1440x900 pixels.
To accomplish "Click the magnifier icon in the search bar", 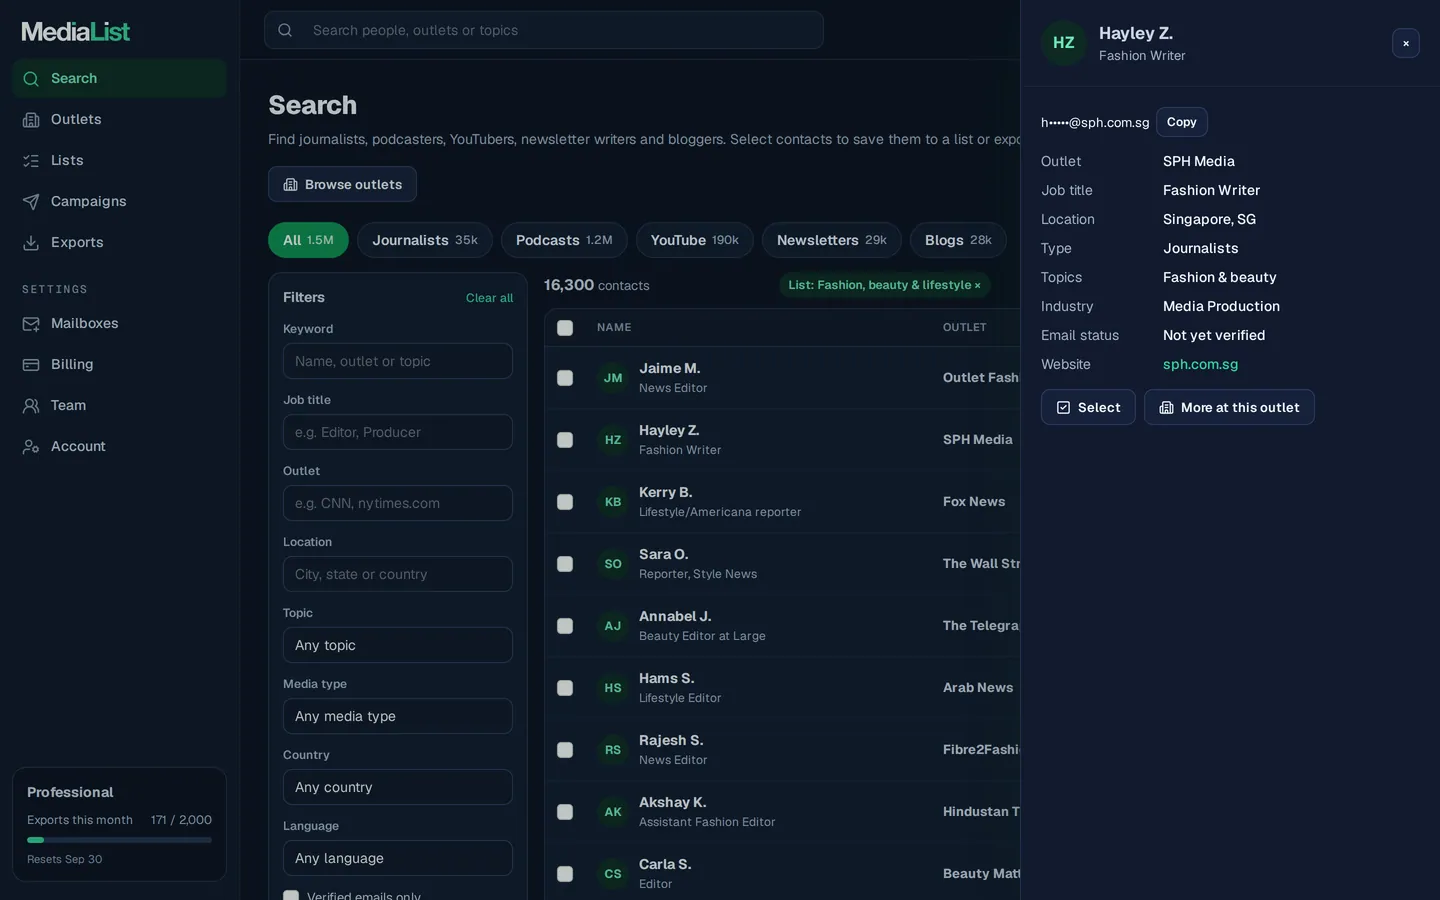I will tap(285, 30).
